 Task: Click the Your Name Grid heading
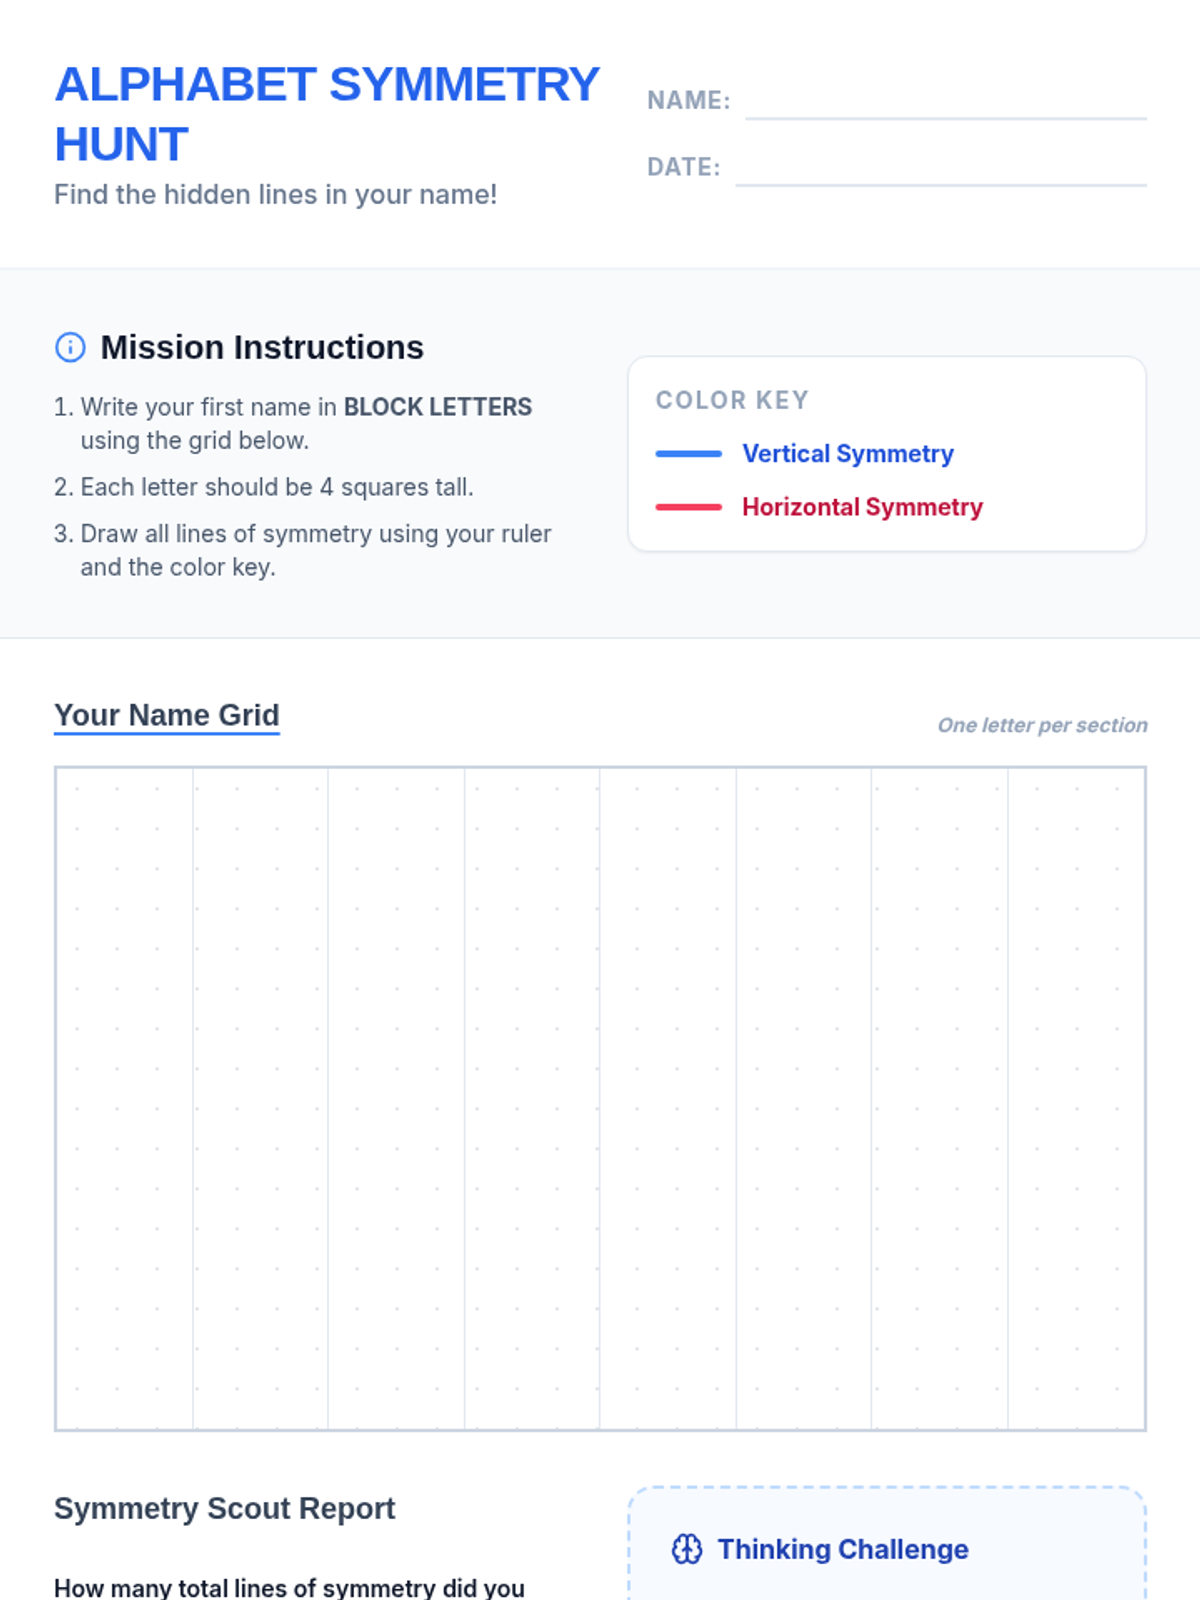coord(167,715)
